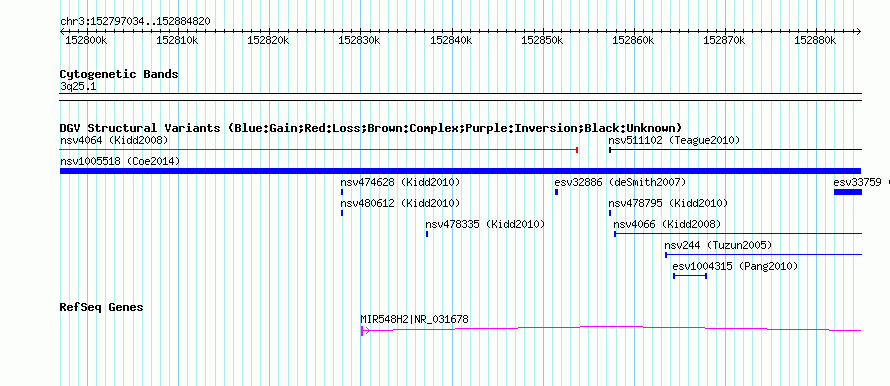Click the 152870k ruler tick label
The image size is (890, 386).
pyautogui.click(x=724, y=40)
